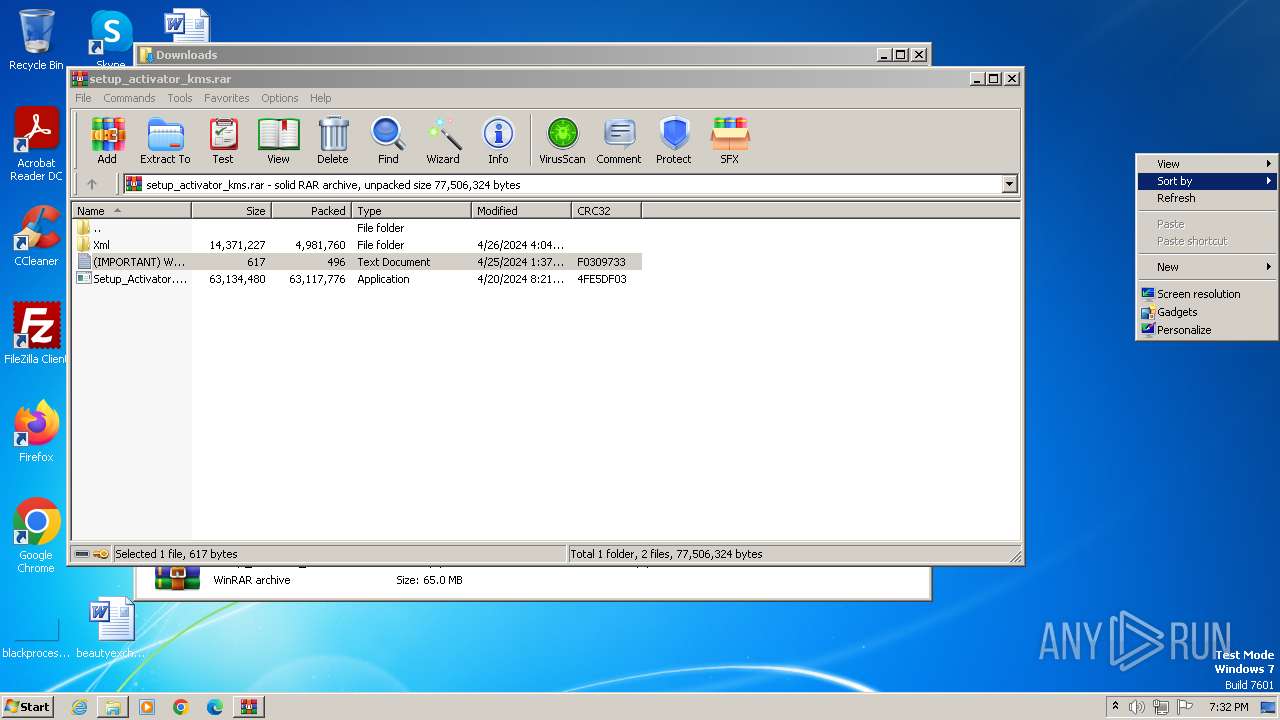Viewport: 1280px width, 720px height.
Task: Sort by the Size column header
Action: click(231, 210)
